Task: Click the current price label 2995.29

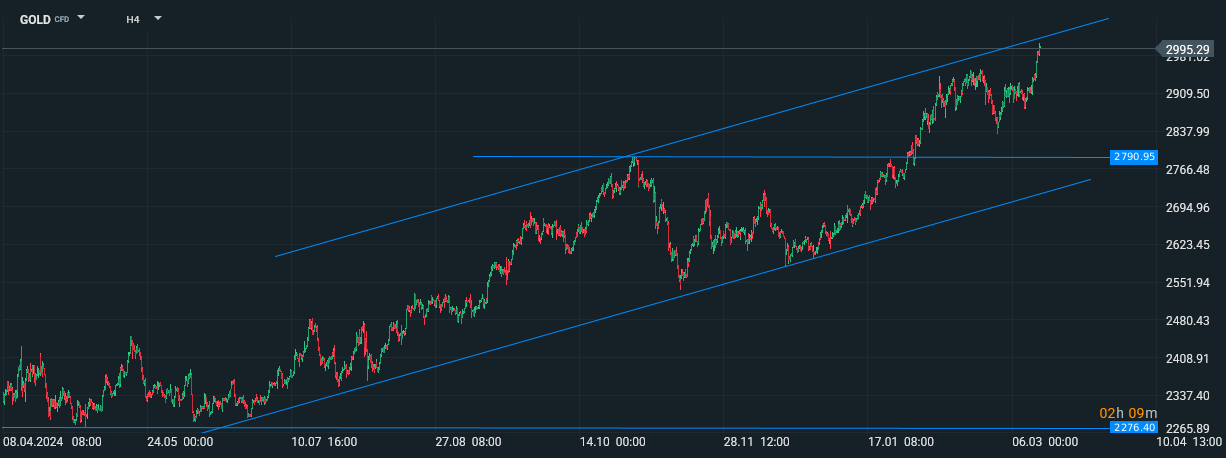Action: coord(1186,48)
